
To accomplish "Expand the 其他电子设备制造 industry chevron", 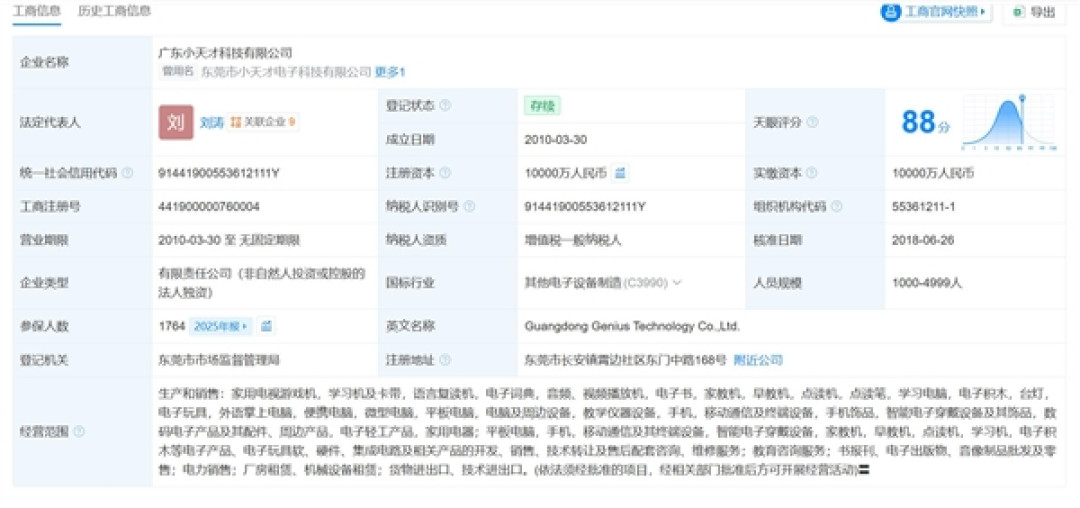I will [677, 282].
